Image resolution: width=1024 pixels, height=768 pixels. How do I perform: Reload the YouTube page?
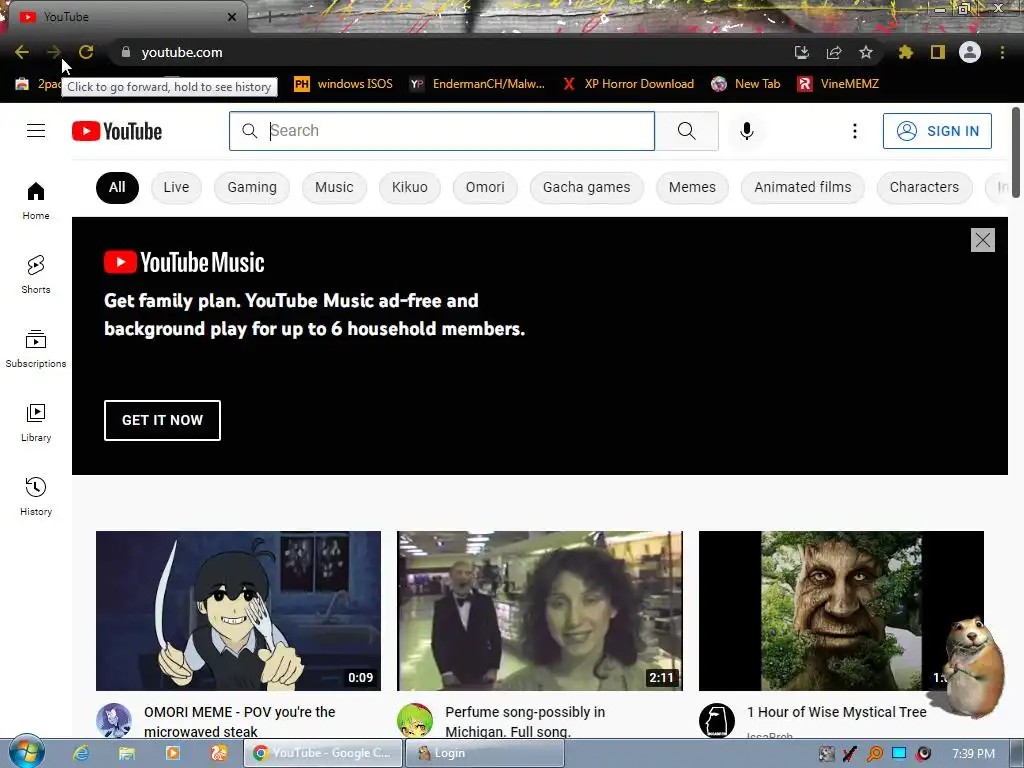coord(86,52)
